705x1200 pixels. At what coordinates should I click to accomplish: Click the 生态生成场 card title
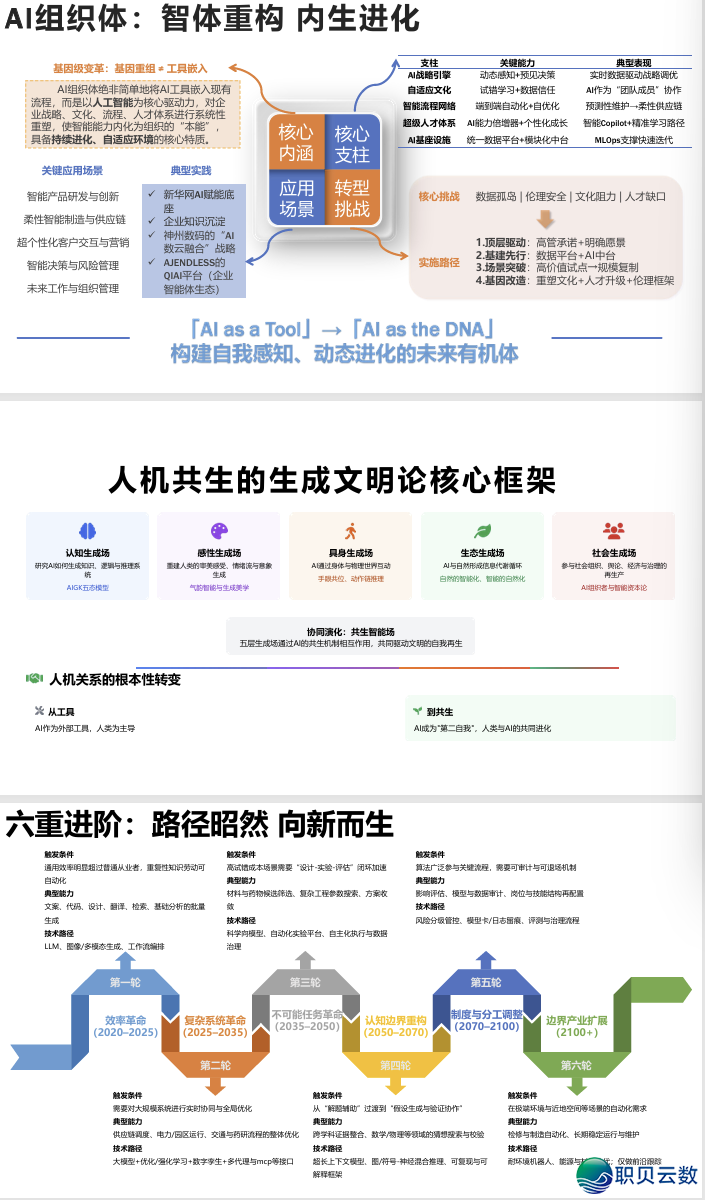(x=482, y=553)
